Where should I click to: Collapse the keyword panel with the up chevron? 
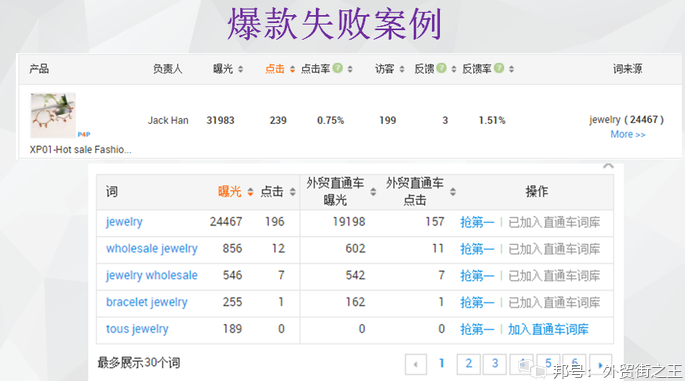coord(608,166)
